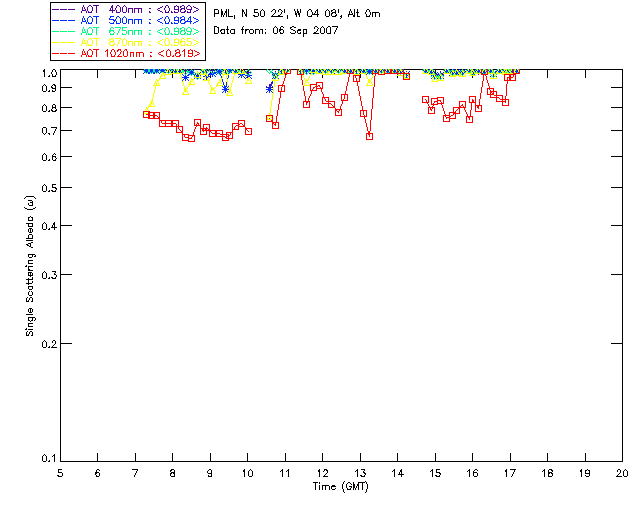This screenshot has width=640, height=512.
Task: Click the 0.7 y-axis tick label
Action: 49,131
